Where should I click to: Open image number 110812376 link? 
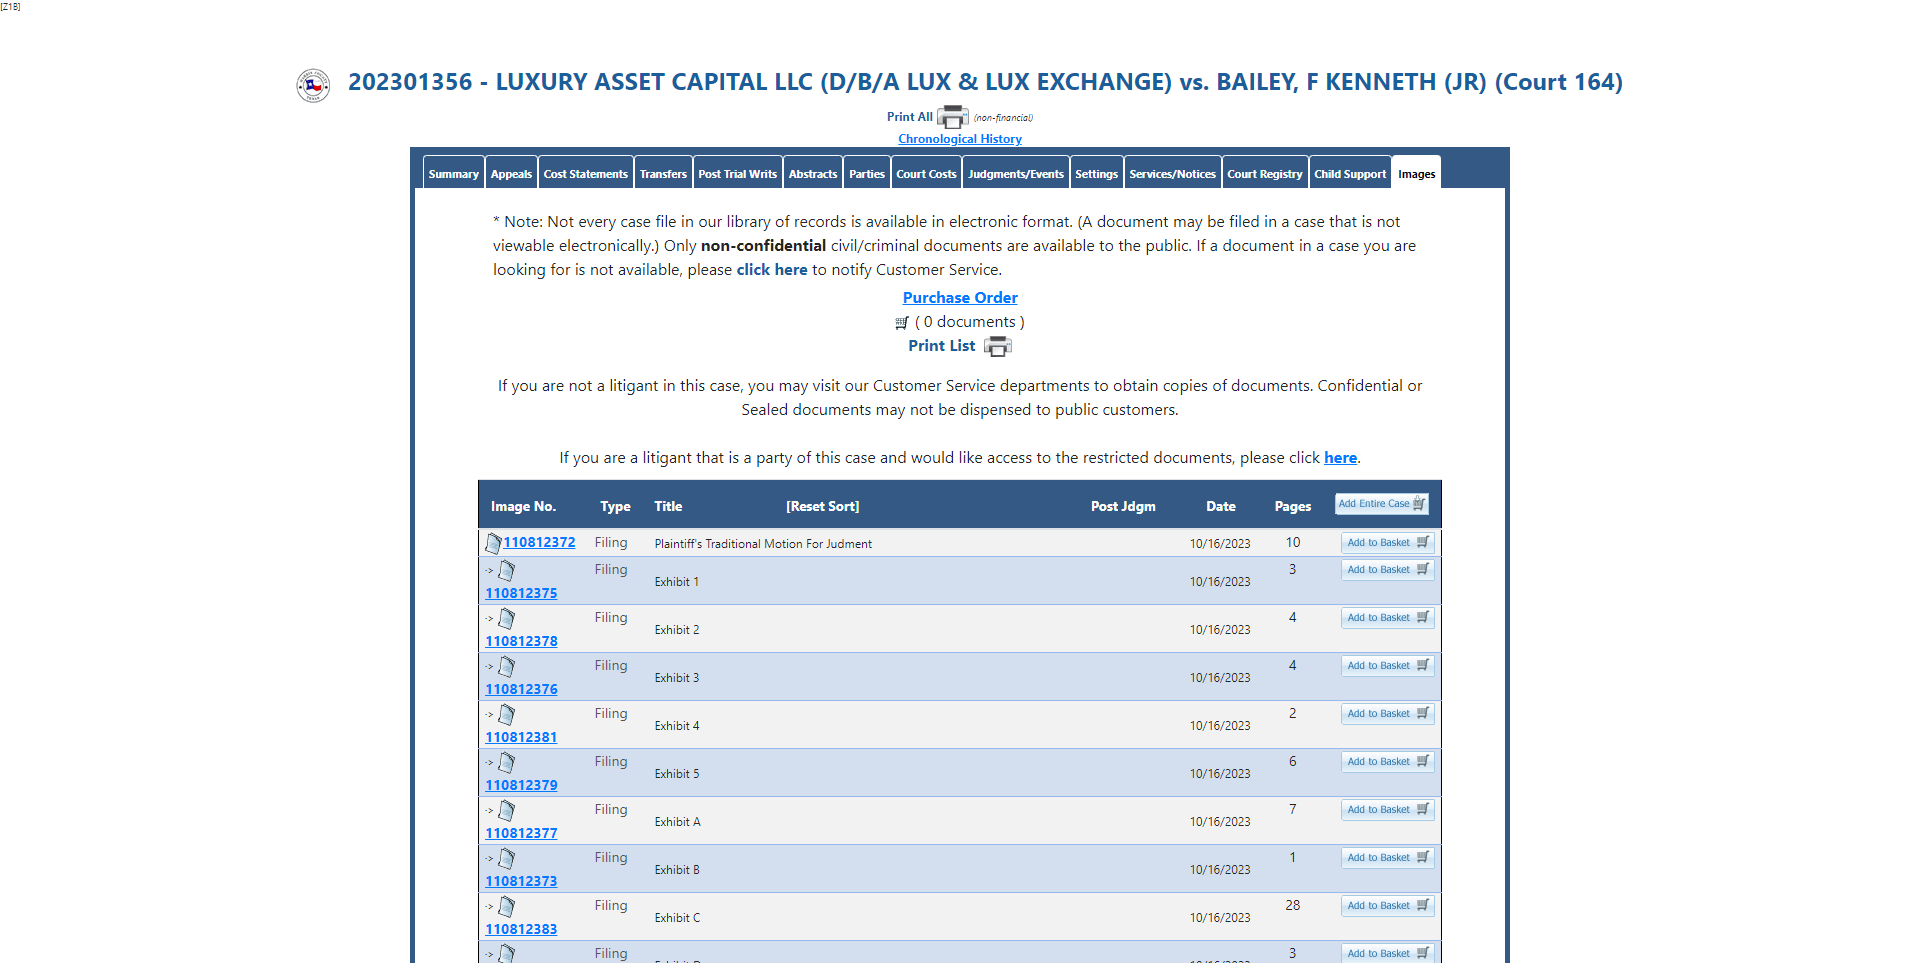(x=521, y=690)
